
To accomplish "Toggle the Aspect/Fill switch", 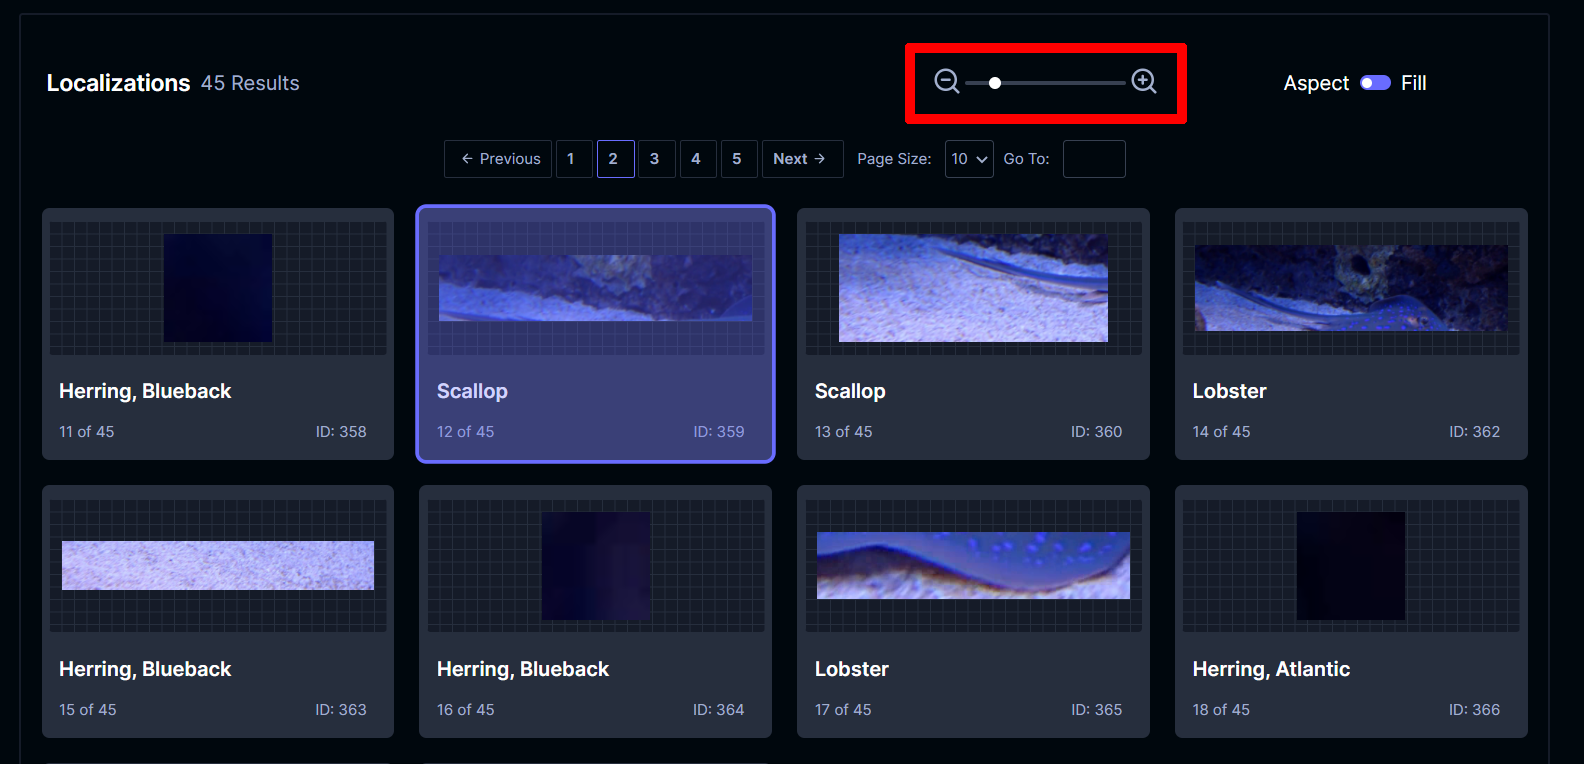I will tap(1375, 83).
